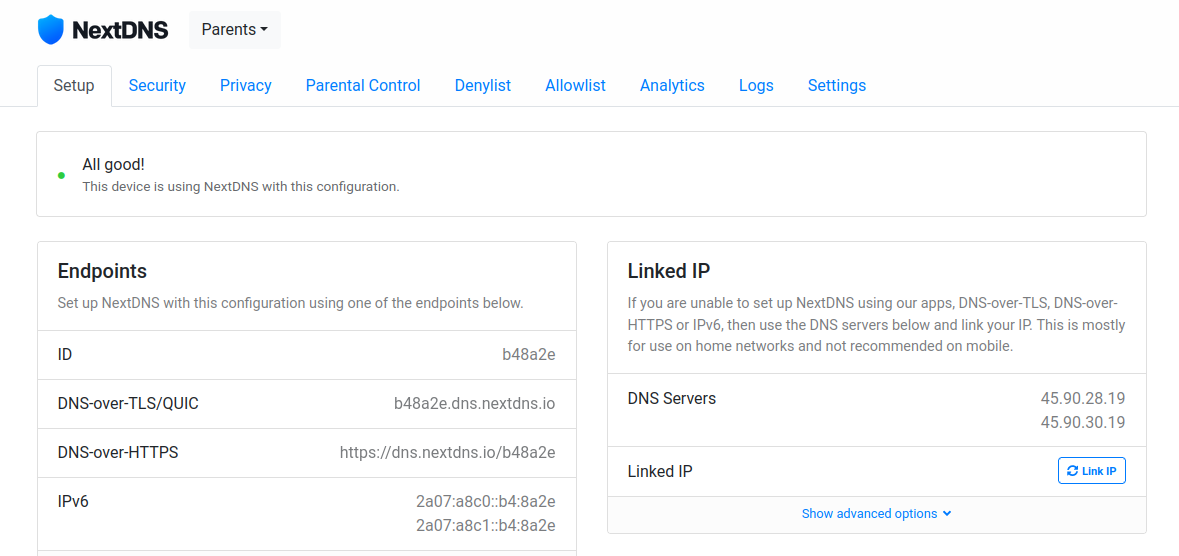Select the Denylist tab
This screenshot has height=556, width=1179.
click(483, 86)
